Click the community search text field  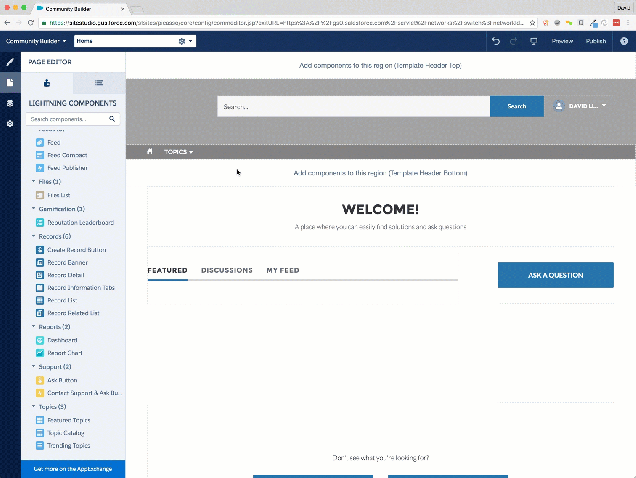pyautogui.click(x=353, y=106)
